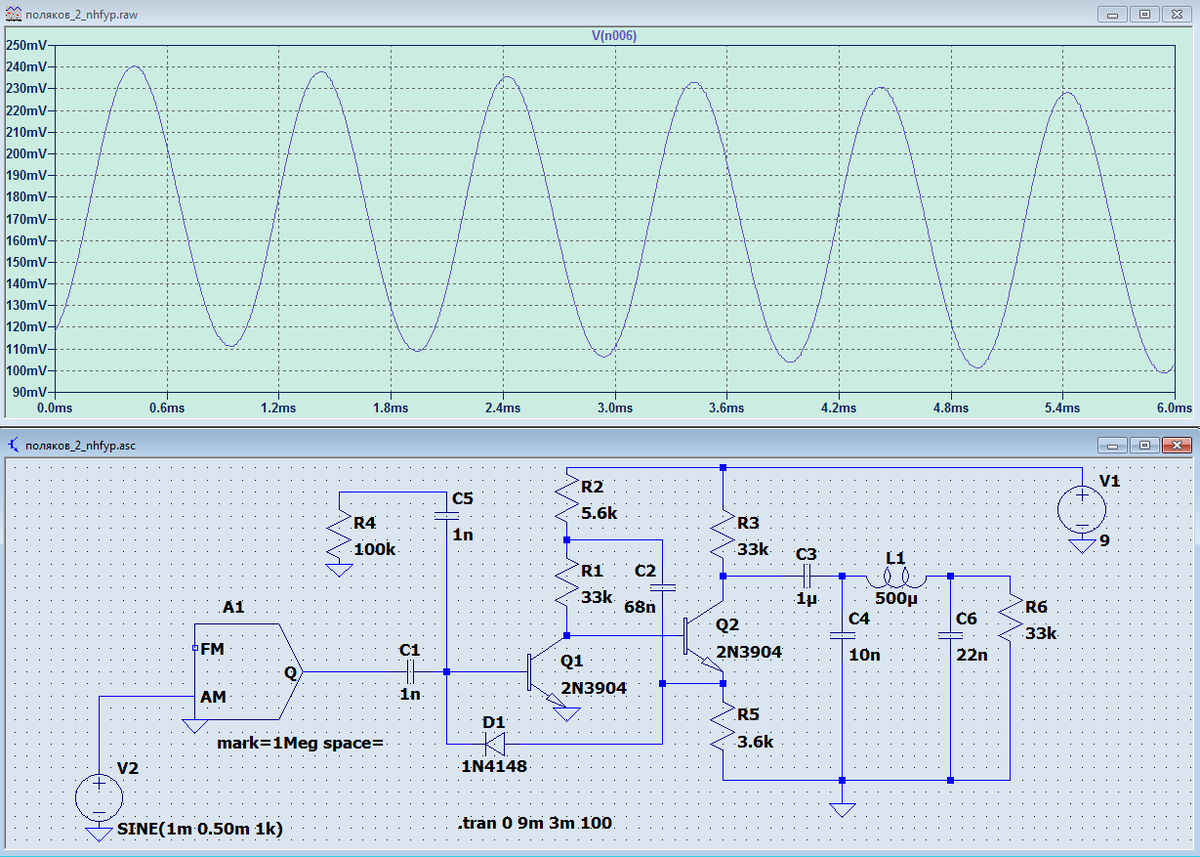This screenshot has height=857, width=1200.
Task: Select capacitor C5 symbol
Action: pos(446,516)
